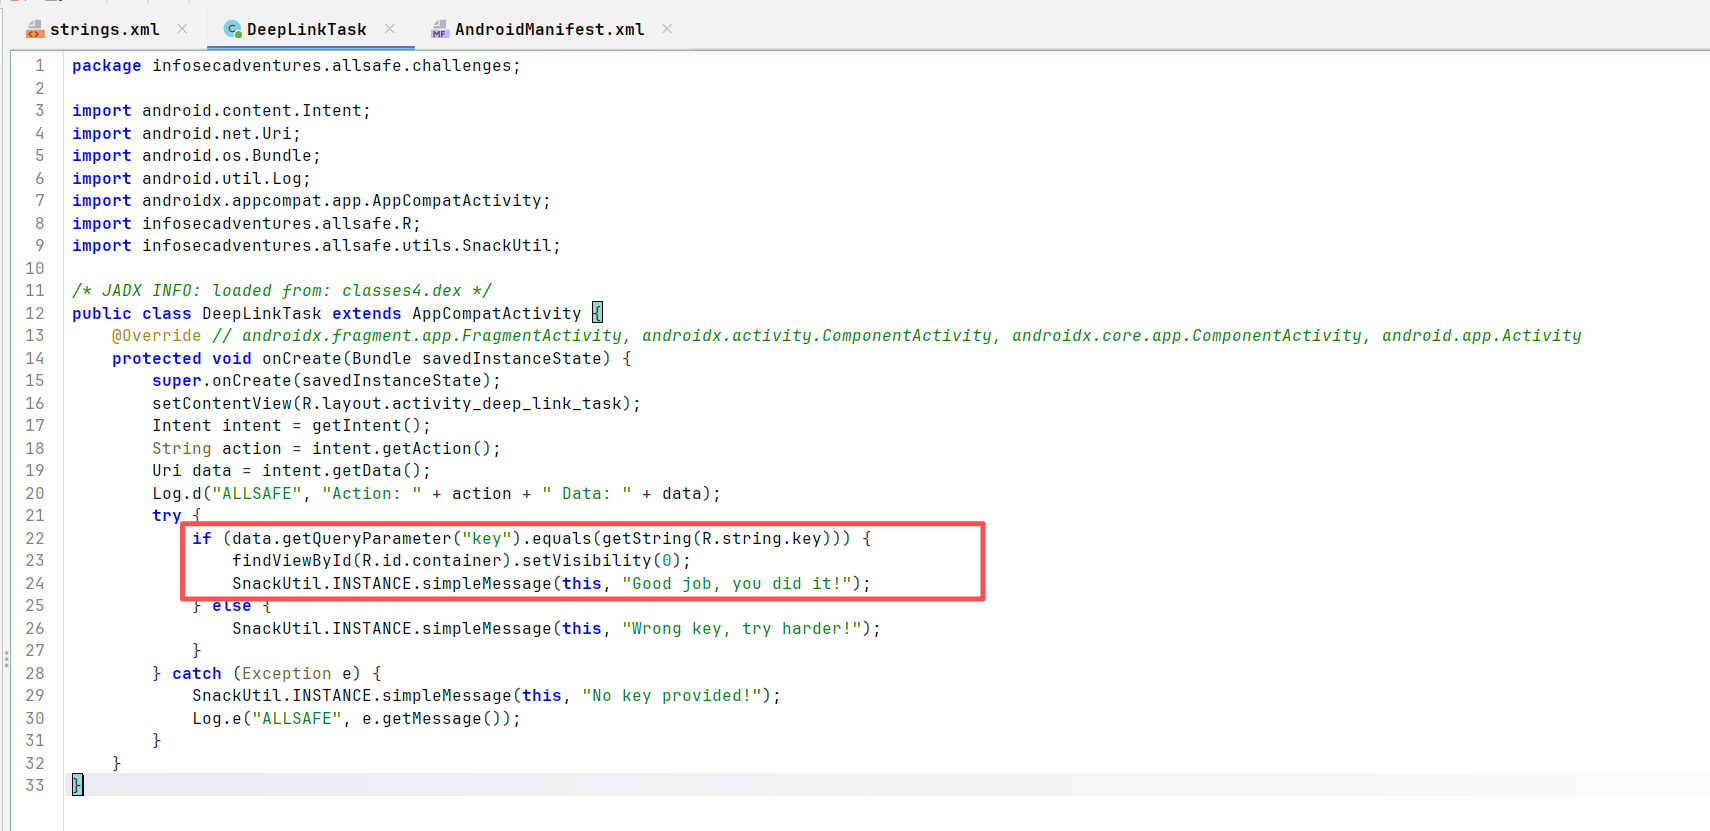Click line number 12 in the gutter

(x=35, y=313)
